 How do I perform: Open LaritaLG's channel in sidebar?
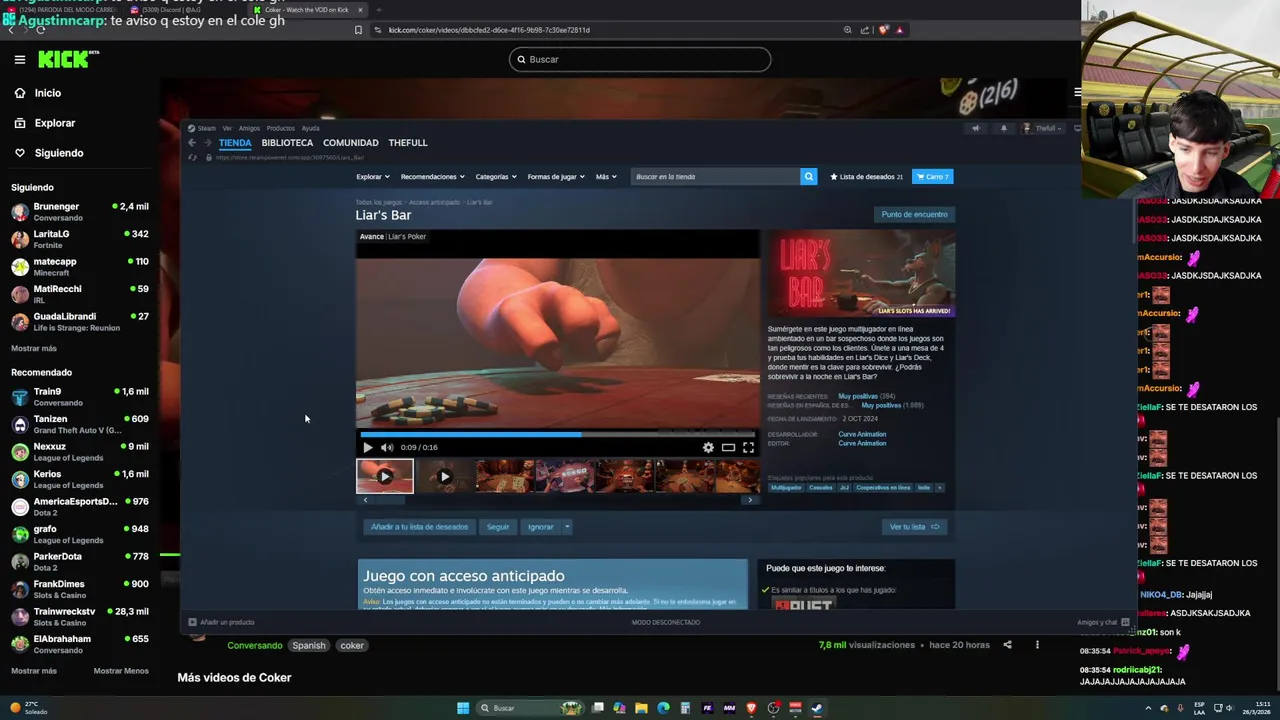(x=80, y=239)
